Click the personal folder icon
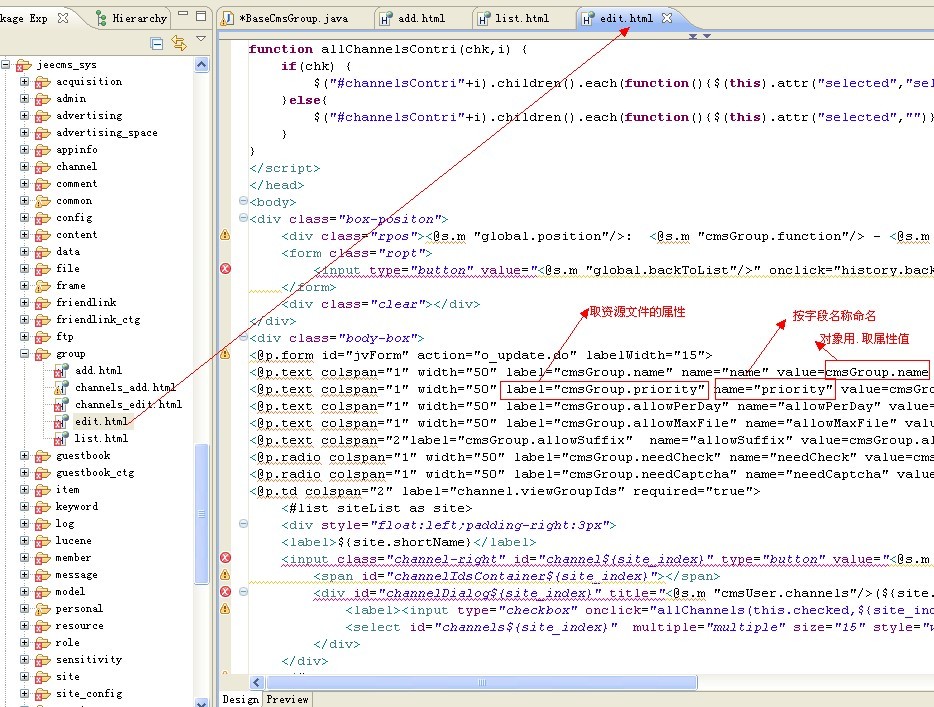This screenshot has width=934, height=707. [42, 609]
